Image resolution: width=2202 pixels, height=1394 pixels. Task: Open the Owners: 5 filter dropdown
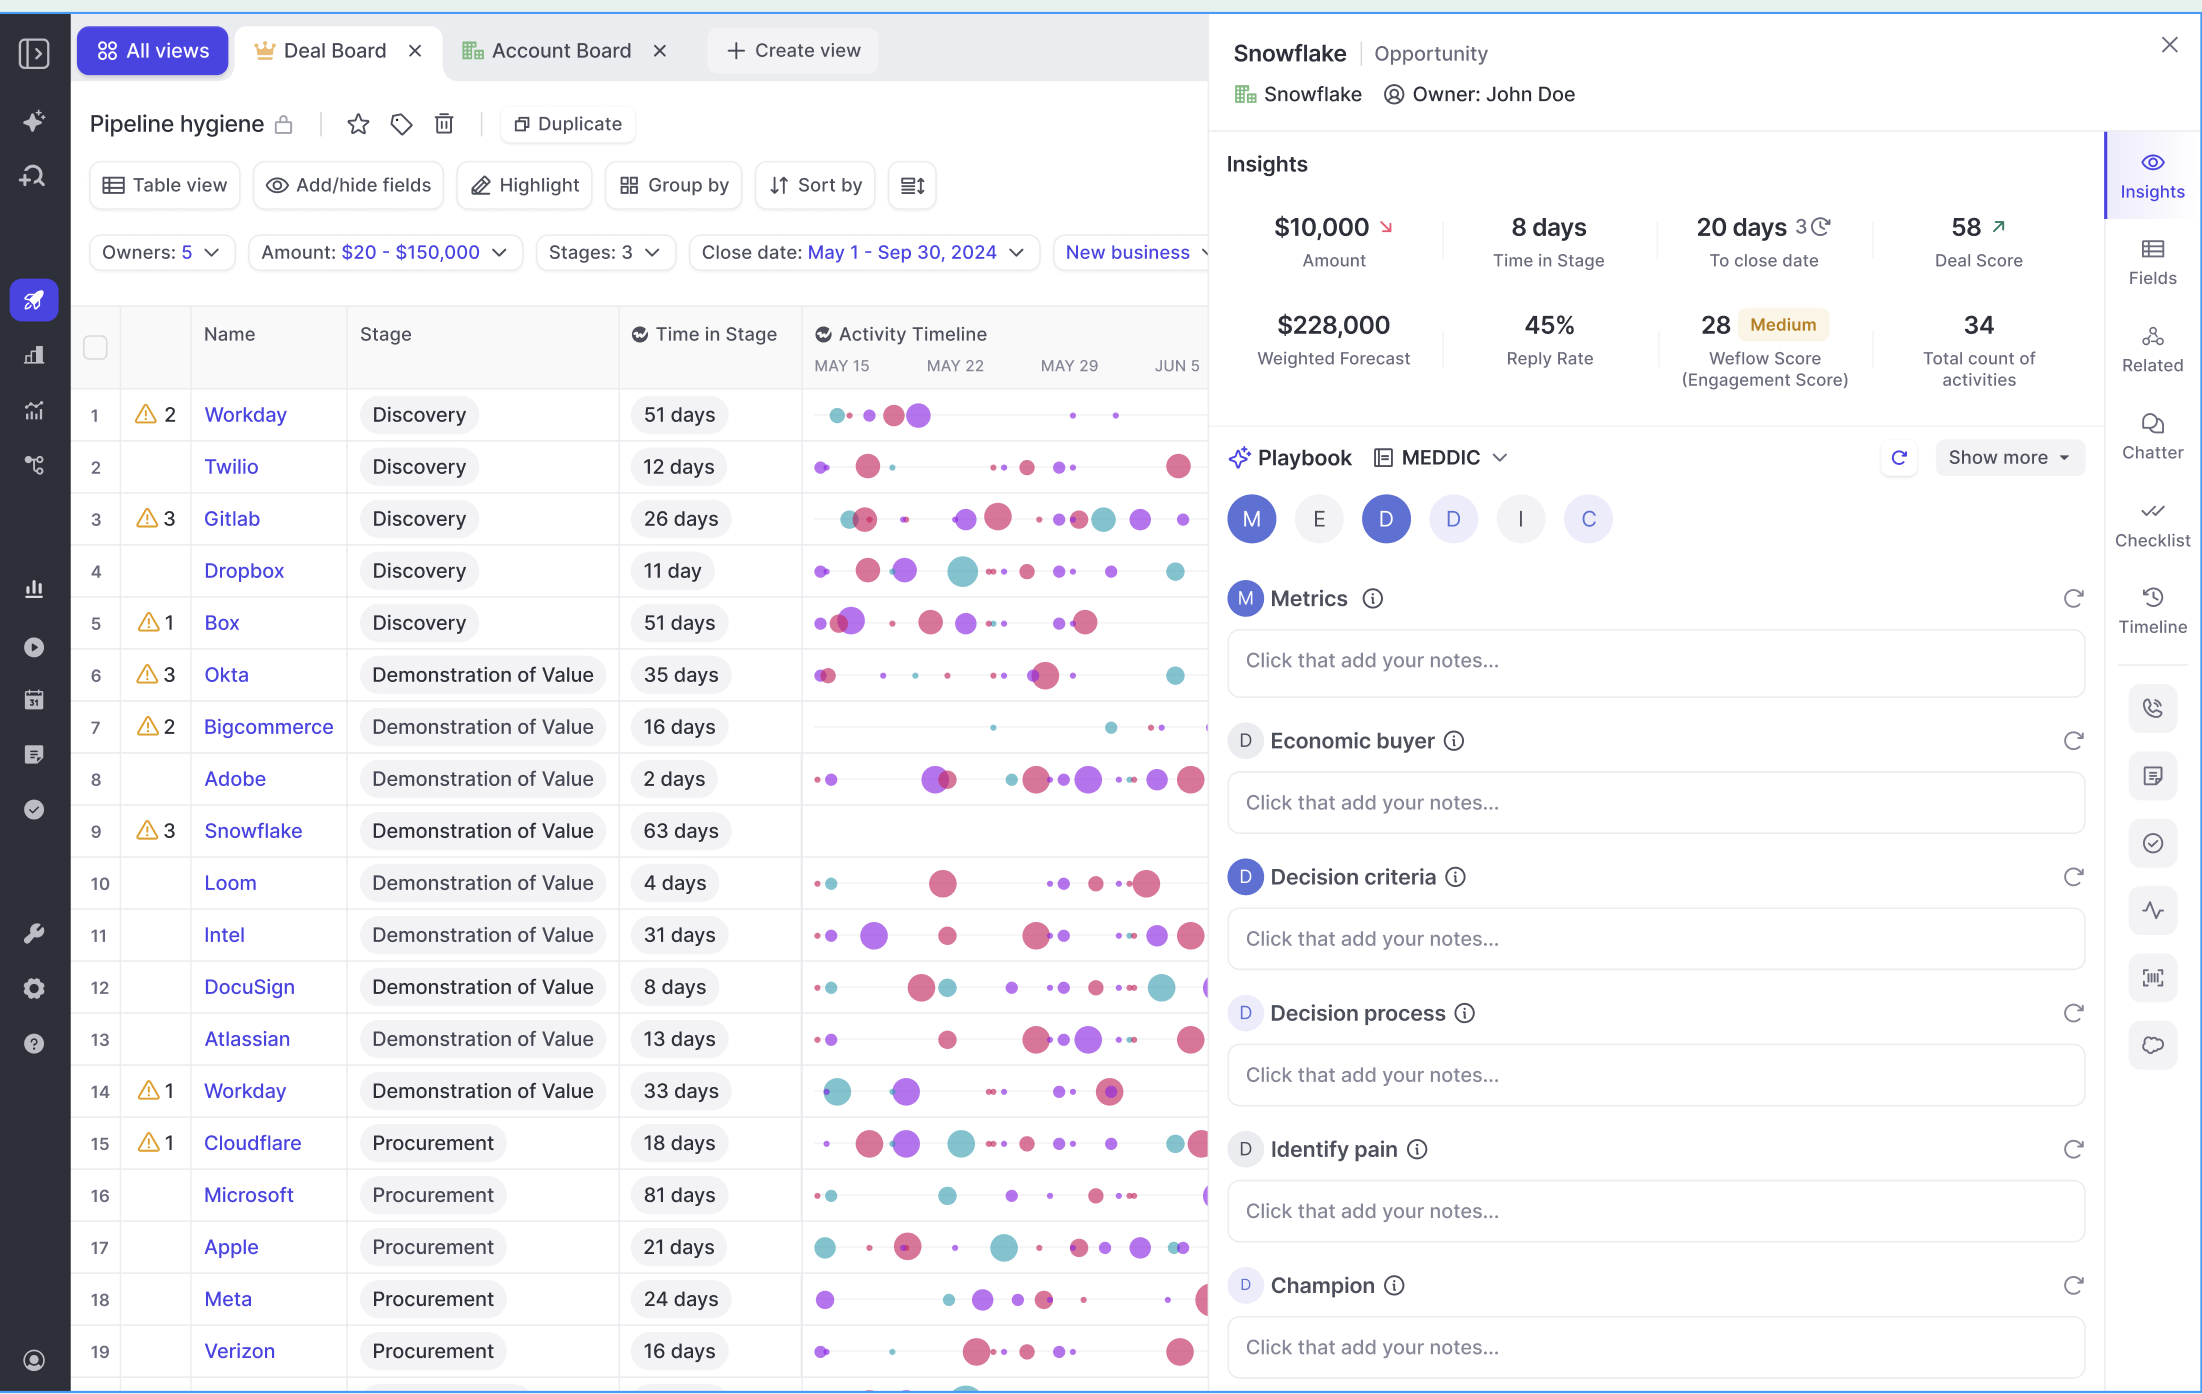pyautogui.click(x=162, y=252)
